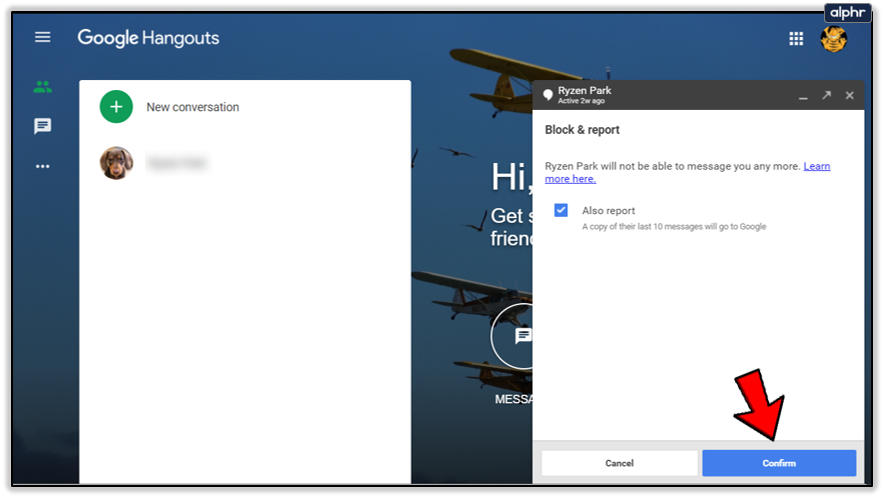The height and width of the screenshot is (498, 884).
Task: Click the "New conversation" label
Action: click(193, 107)
